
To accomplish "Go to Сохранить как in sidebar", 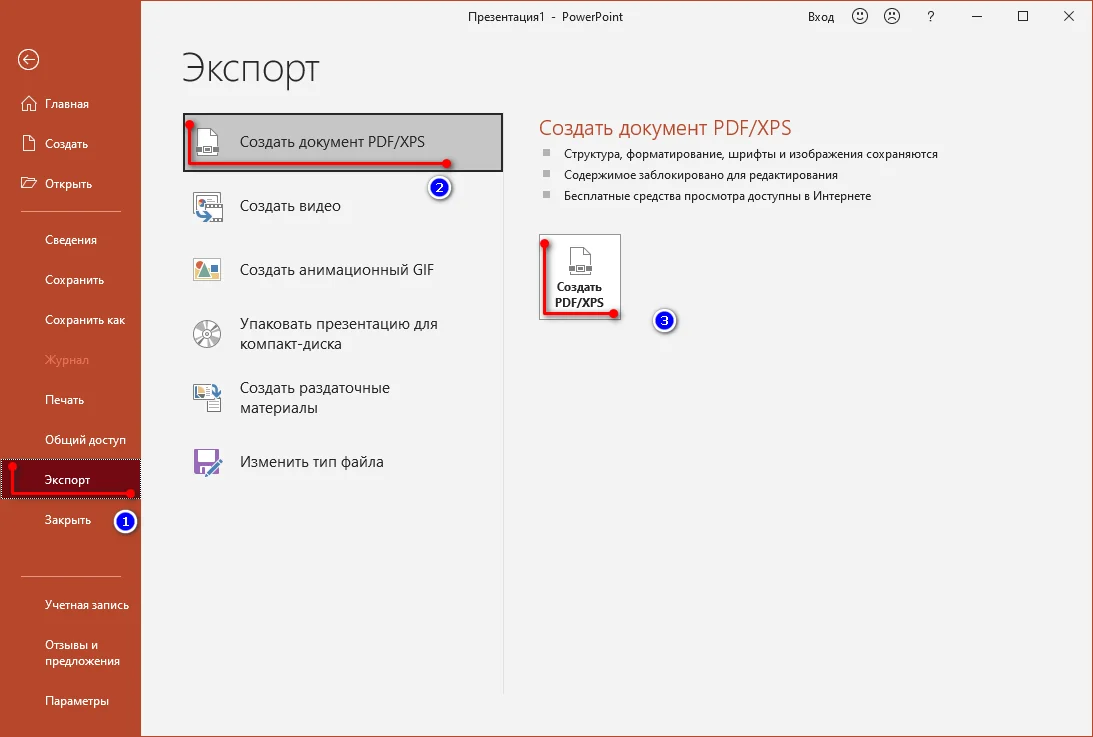I will (85, 320).
